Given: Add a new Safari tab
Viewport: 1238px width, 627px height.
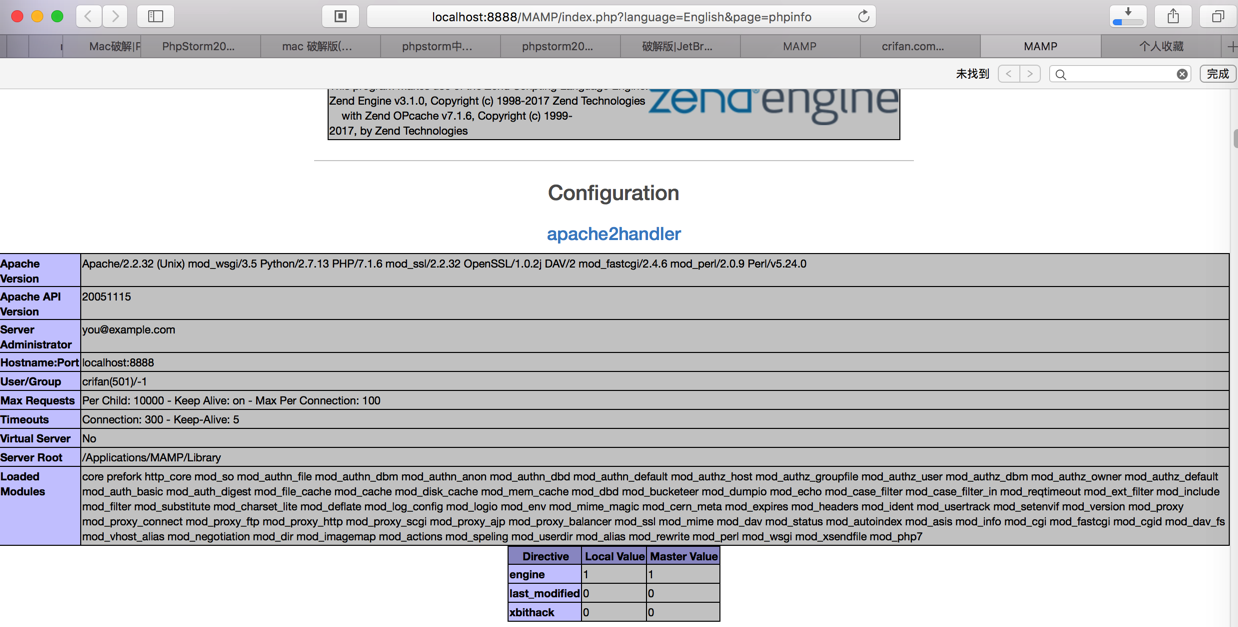Looking at the screenshot, I should (x=1231, y=46).
